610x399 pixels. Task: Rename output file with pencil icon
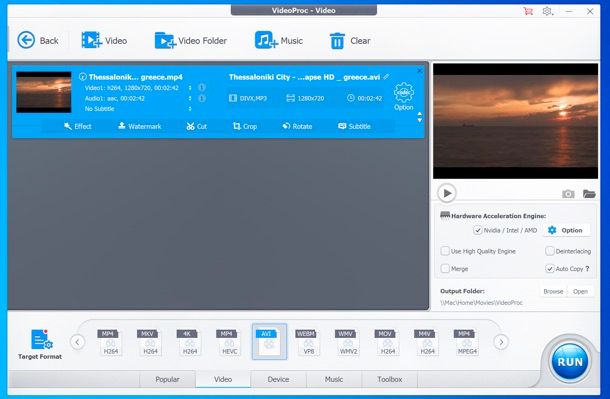(386, 77)
